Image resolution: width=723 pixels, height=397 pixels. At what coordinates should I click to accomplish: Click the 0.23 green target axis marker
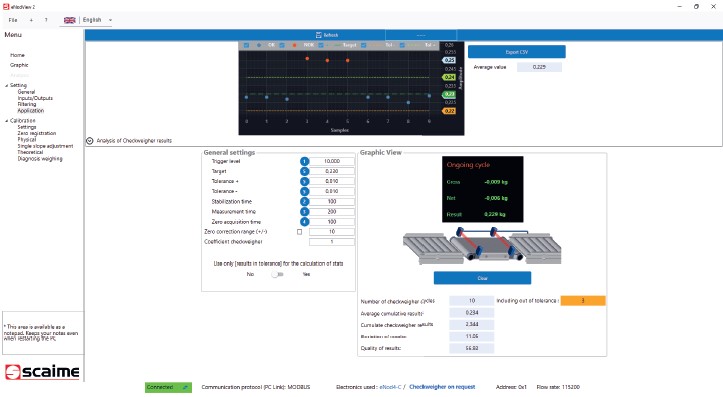point(449,94)
